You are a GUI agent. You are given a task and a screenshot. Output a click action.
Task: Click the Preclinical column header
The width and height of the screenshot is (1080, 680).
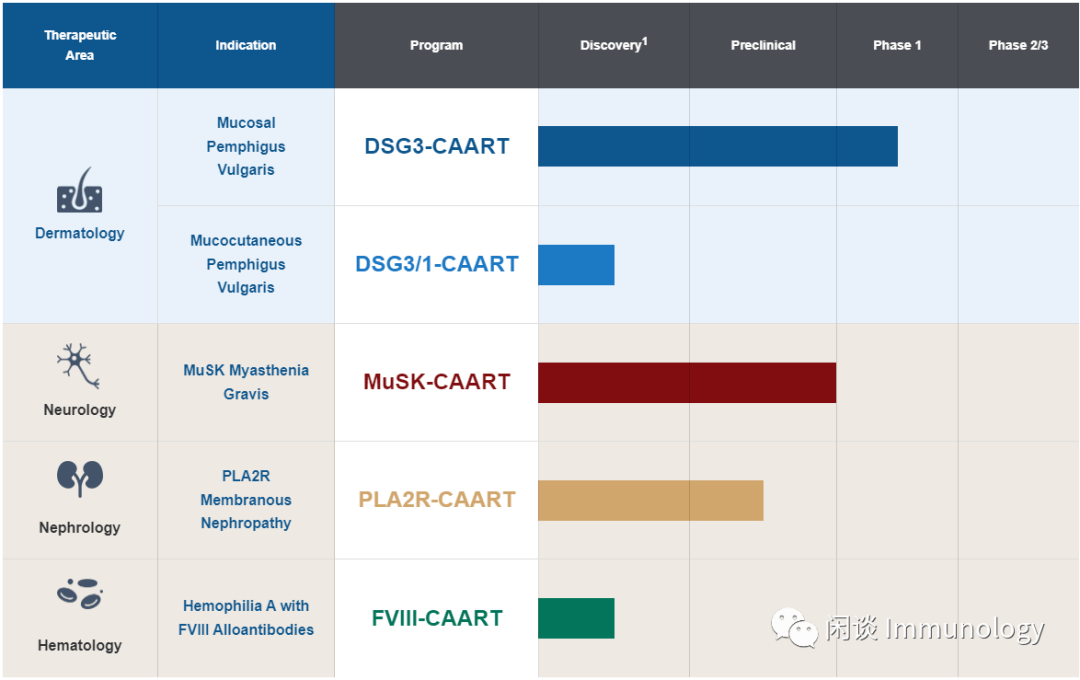[763, 45]
